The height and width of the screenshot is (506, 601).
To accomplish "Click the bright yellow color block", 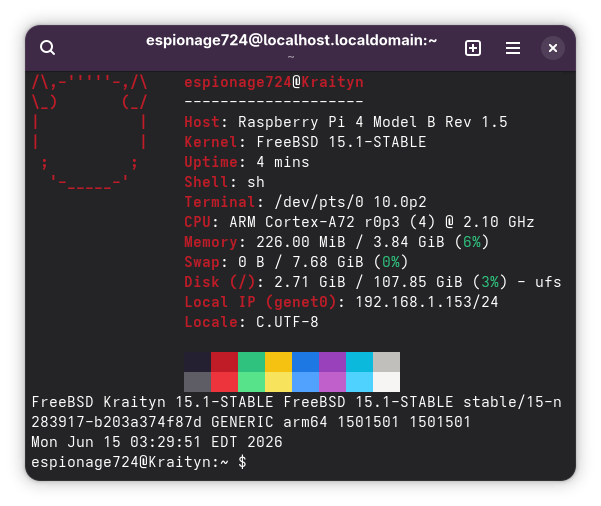I will [x=278, y=382].
